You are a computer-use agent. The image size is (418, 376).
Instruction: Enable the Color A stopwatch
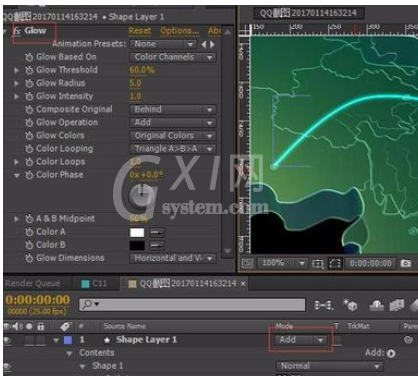pos(29,232)
